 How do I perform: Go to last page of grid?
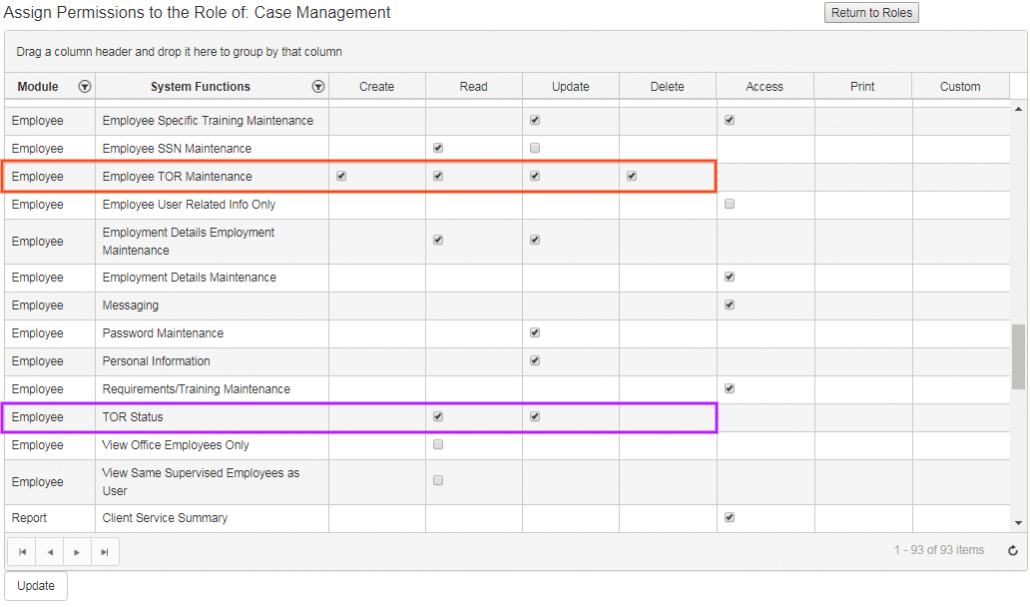(104, 552)
